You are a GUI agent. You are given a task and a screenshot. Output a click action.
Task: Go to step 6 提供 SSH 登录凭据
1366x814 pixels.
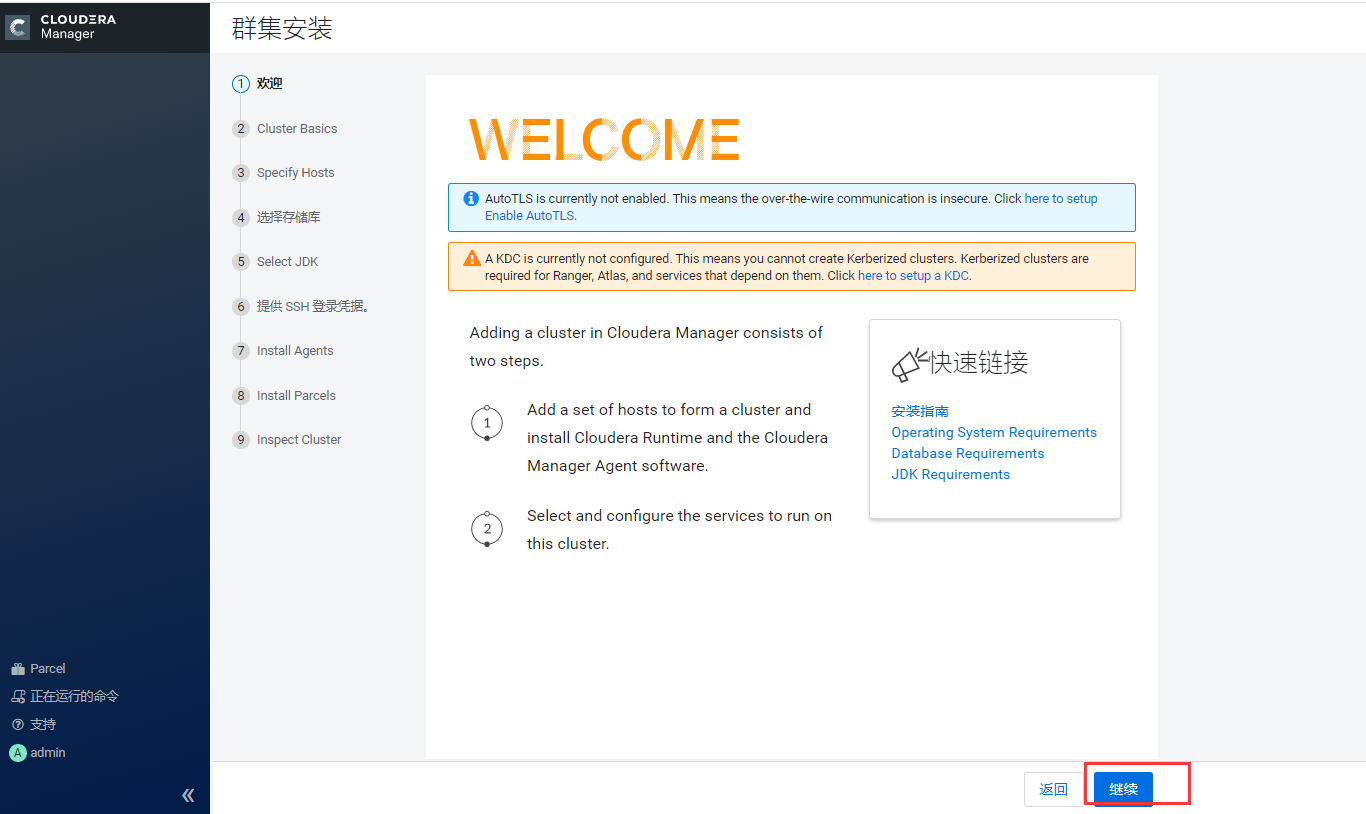coord(302,306)
